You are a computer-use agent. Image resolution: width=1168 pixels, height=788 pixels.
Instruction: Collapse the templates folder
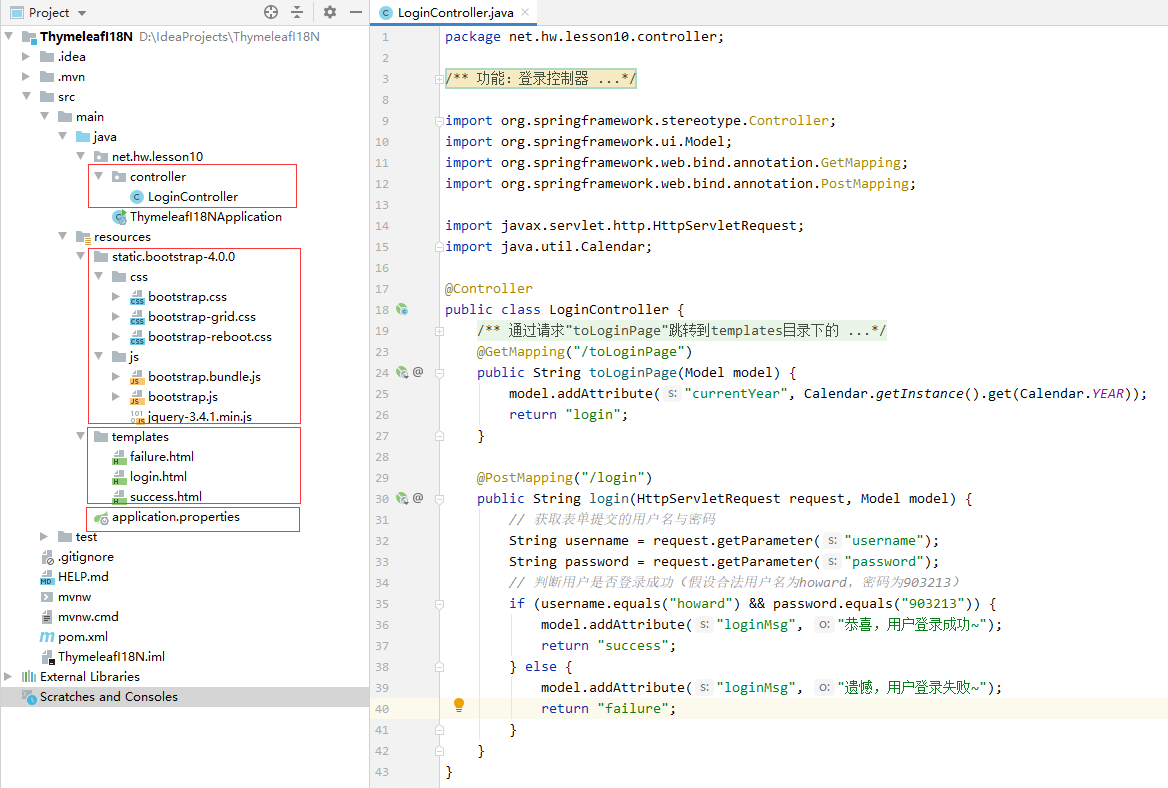click(x=80, y=436)
